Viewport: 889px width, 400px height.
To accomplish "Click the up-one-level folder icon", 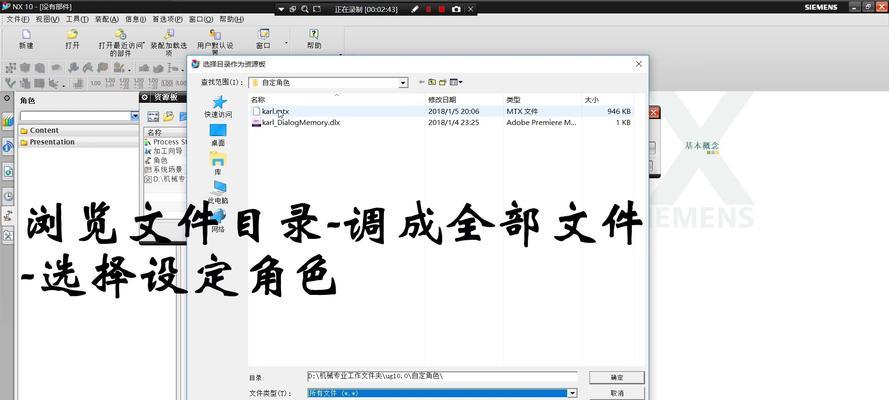I will click(x=432, y=82).
